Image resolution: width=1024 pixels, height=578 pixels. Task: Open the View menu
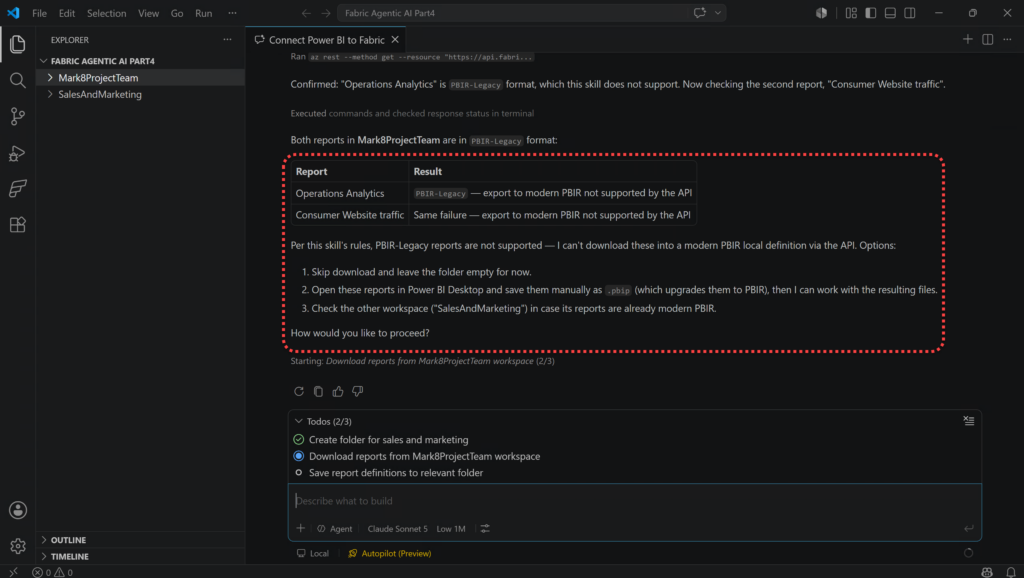[x=148, y=13]
